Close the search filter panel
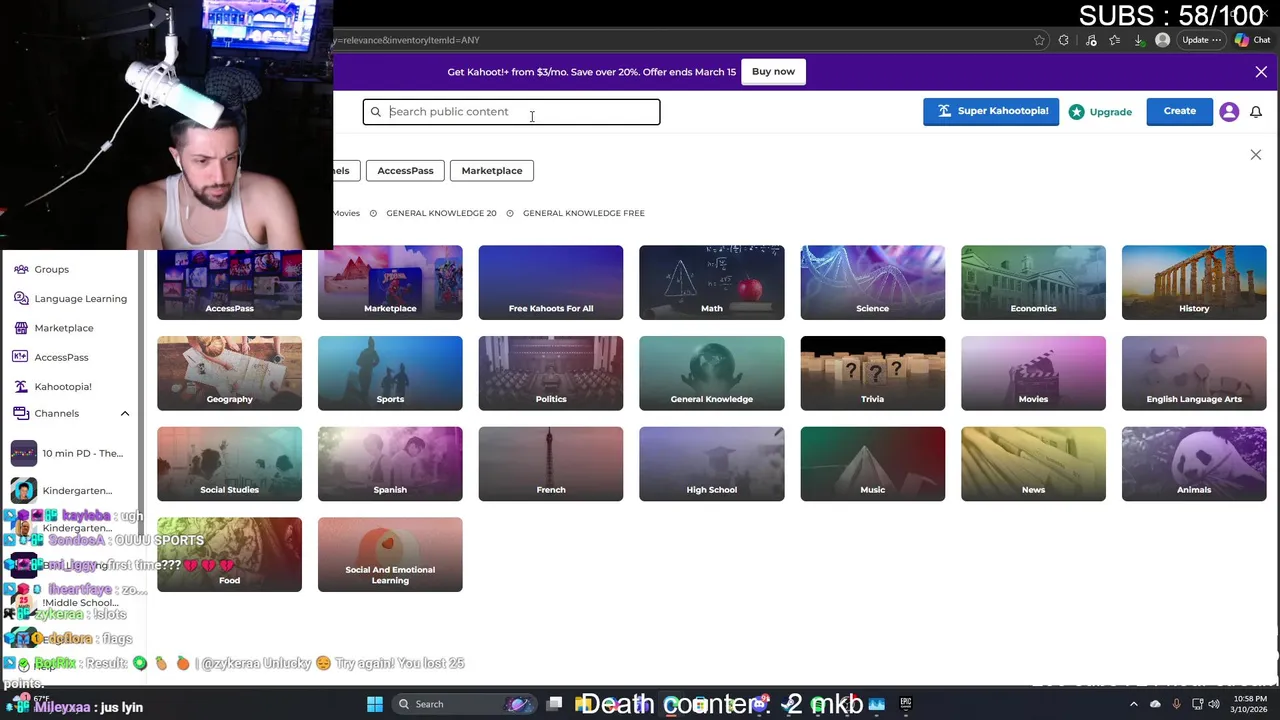The width and height of the screenshot is (1280, 720). [x=1256, y=155]
